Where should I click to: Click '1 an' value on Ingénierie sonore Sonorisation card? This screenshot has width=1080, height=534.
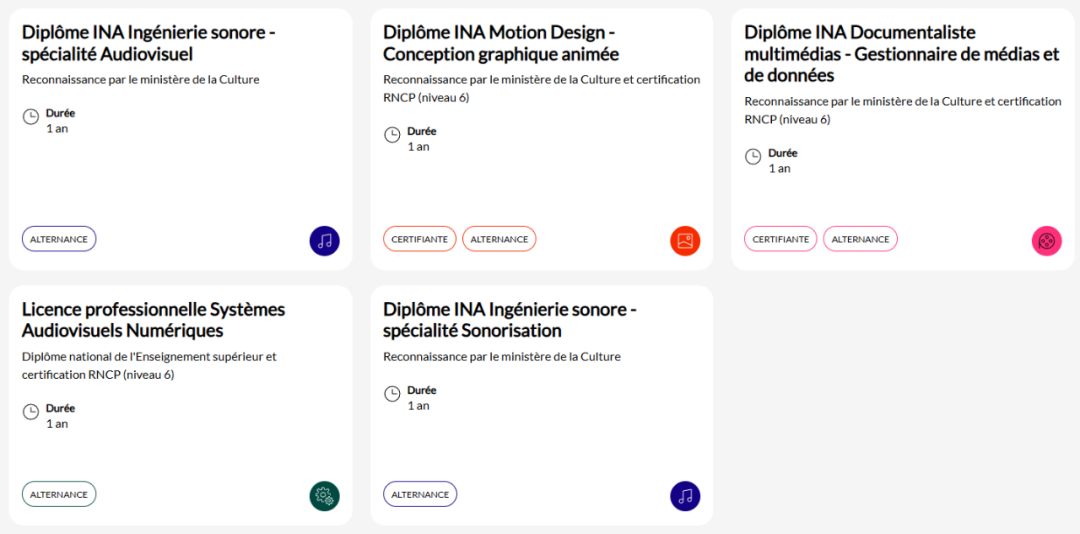click(418, 405)
